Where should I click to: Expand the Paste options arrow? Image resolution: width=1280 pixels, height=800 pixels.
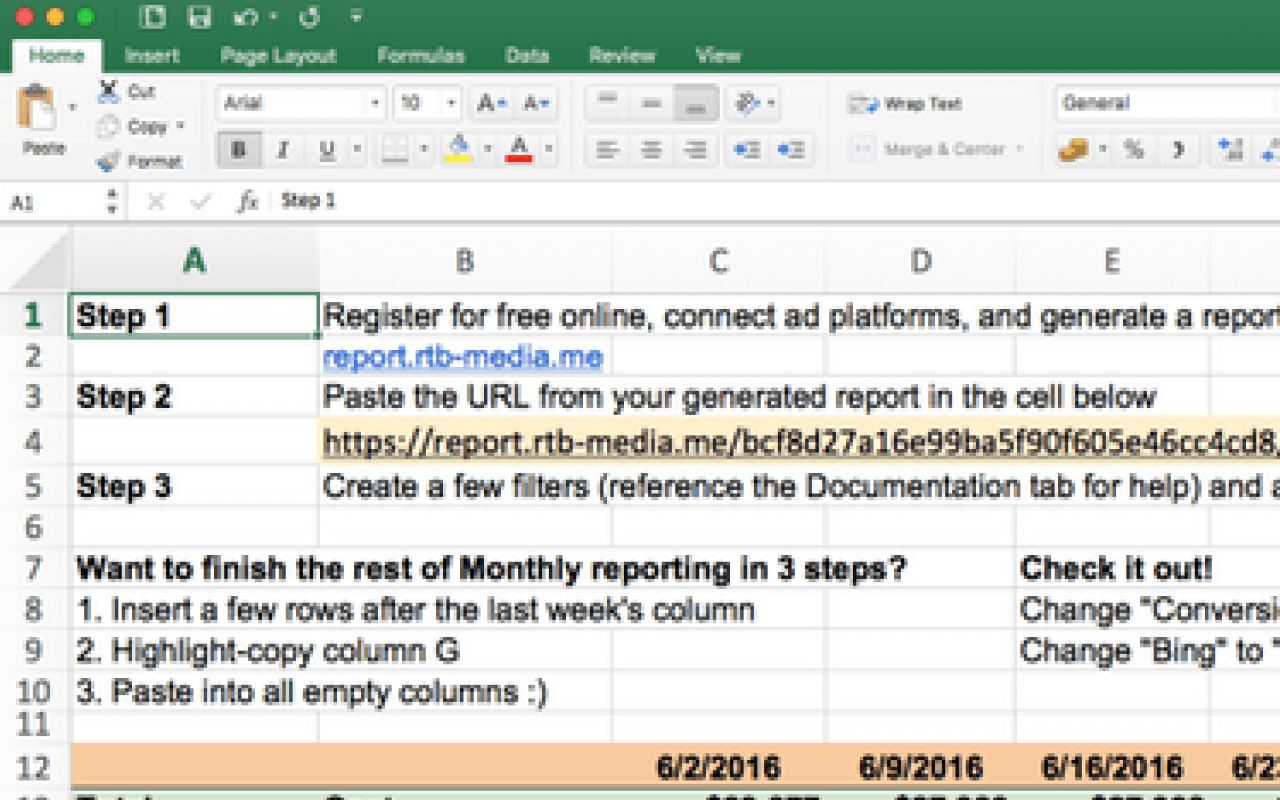(72, 106)
